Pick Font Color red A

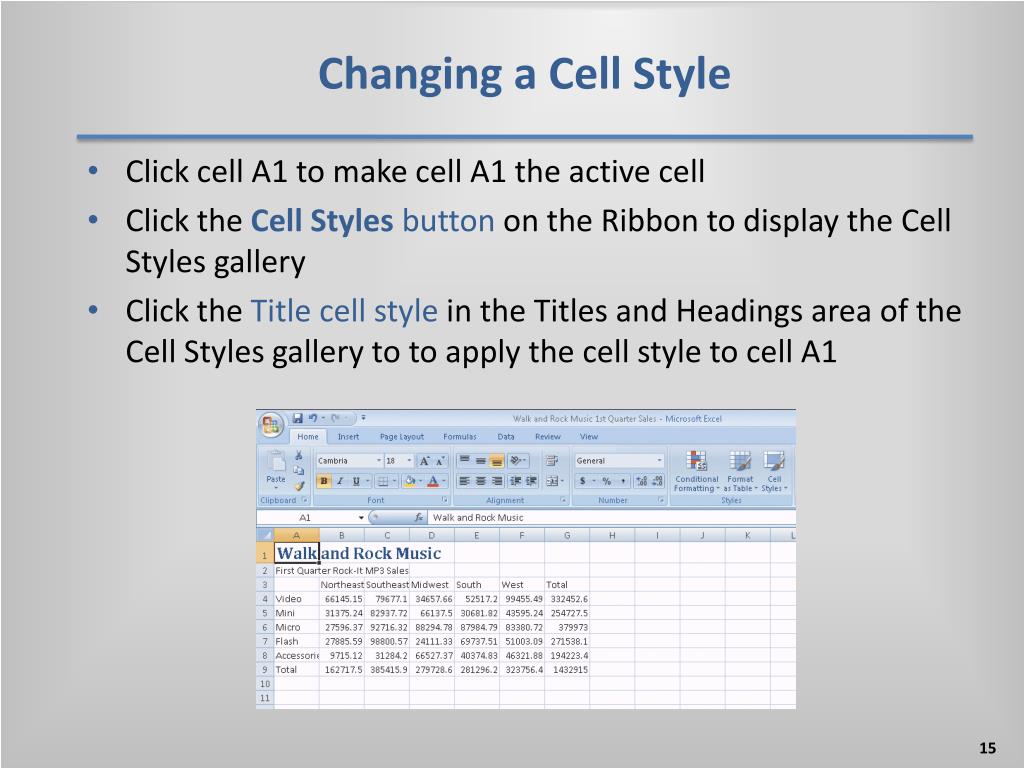(x=433, y=481)
